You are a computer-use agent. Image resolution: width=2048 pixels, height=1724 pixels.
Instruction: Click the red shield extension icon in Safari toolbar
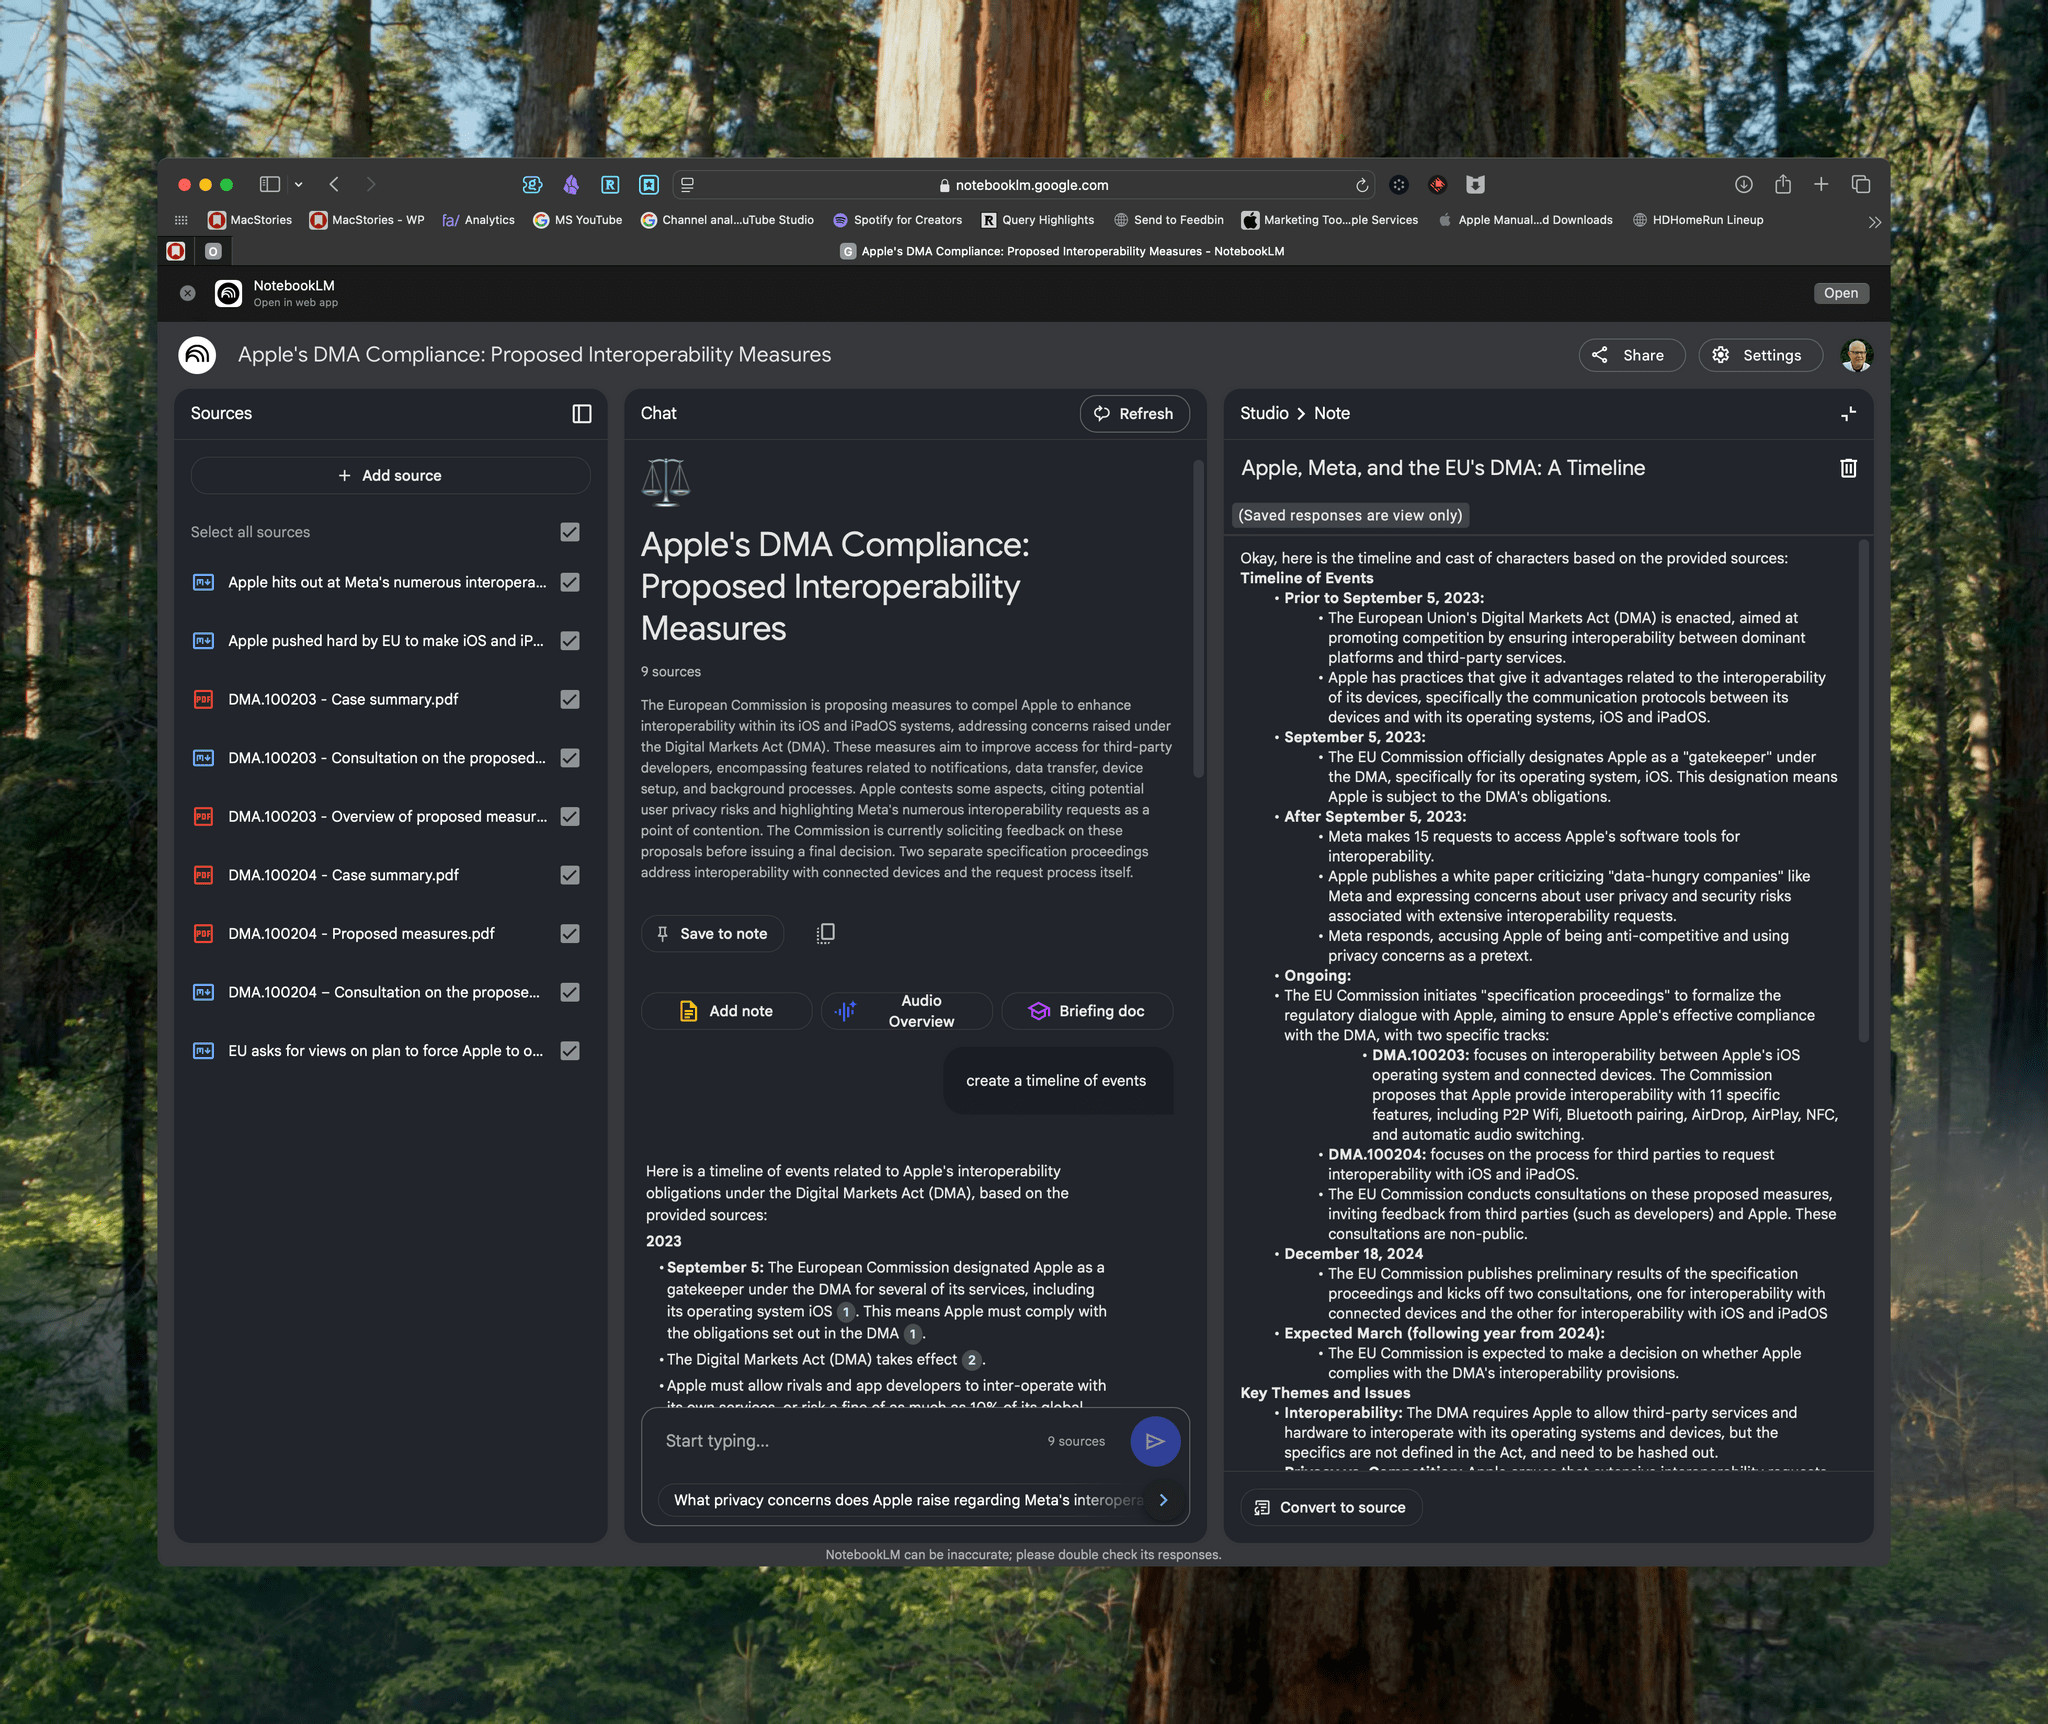point(1437,184)
